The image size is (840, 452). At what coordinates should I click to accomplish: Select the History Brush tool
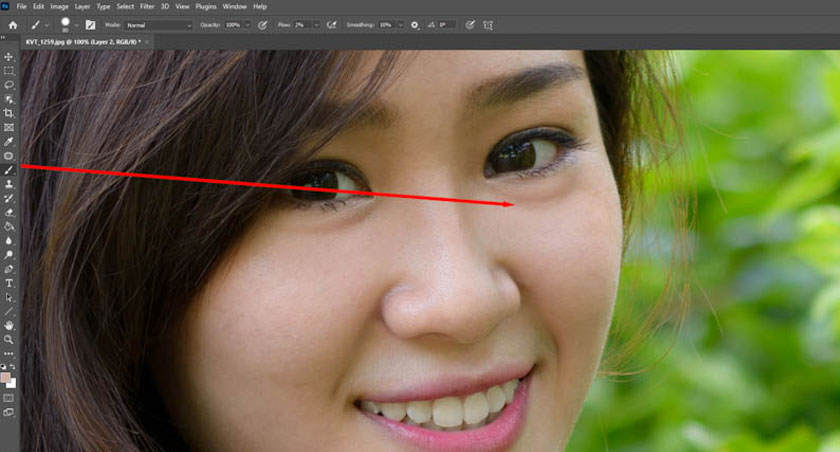[9, 198]
